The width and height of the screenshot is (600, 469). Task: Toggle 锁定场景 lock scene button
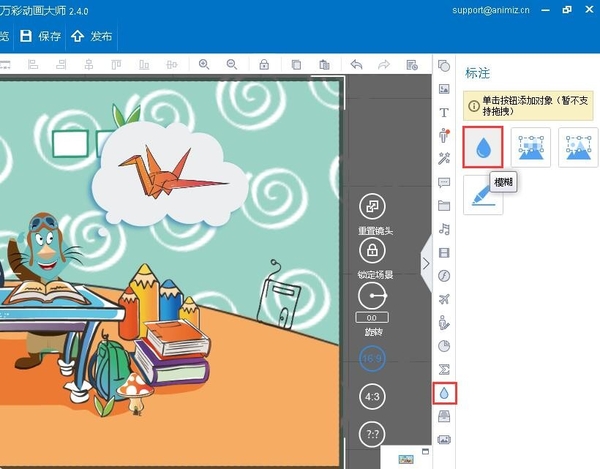click(372, 250)
